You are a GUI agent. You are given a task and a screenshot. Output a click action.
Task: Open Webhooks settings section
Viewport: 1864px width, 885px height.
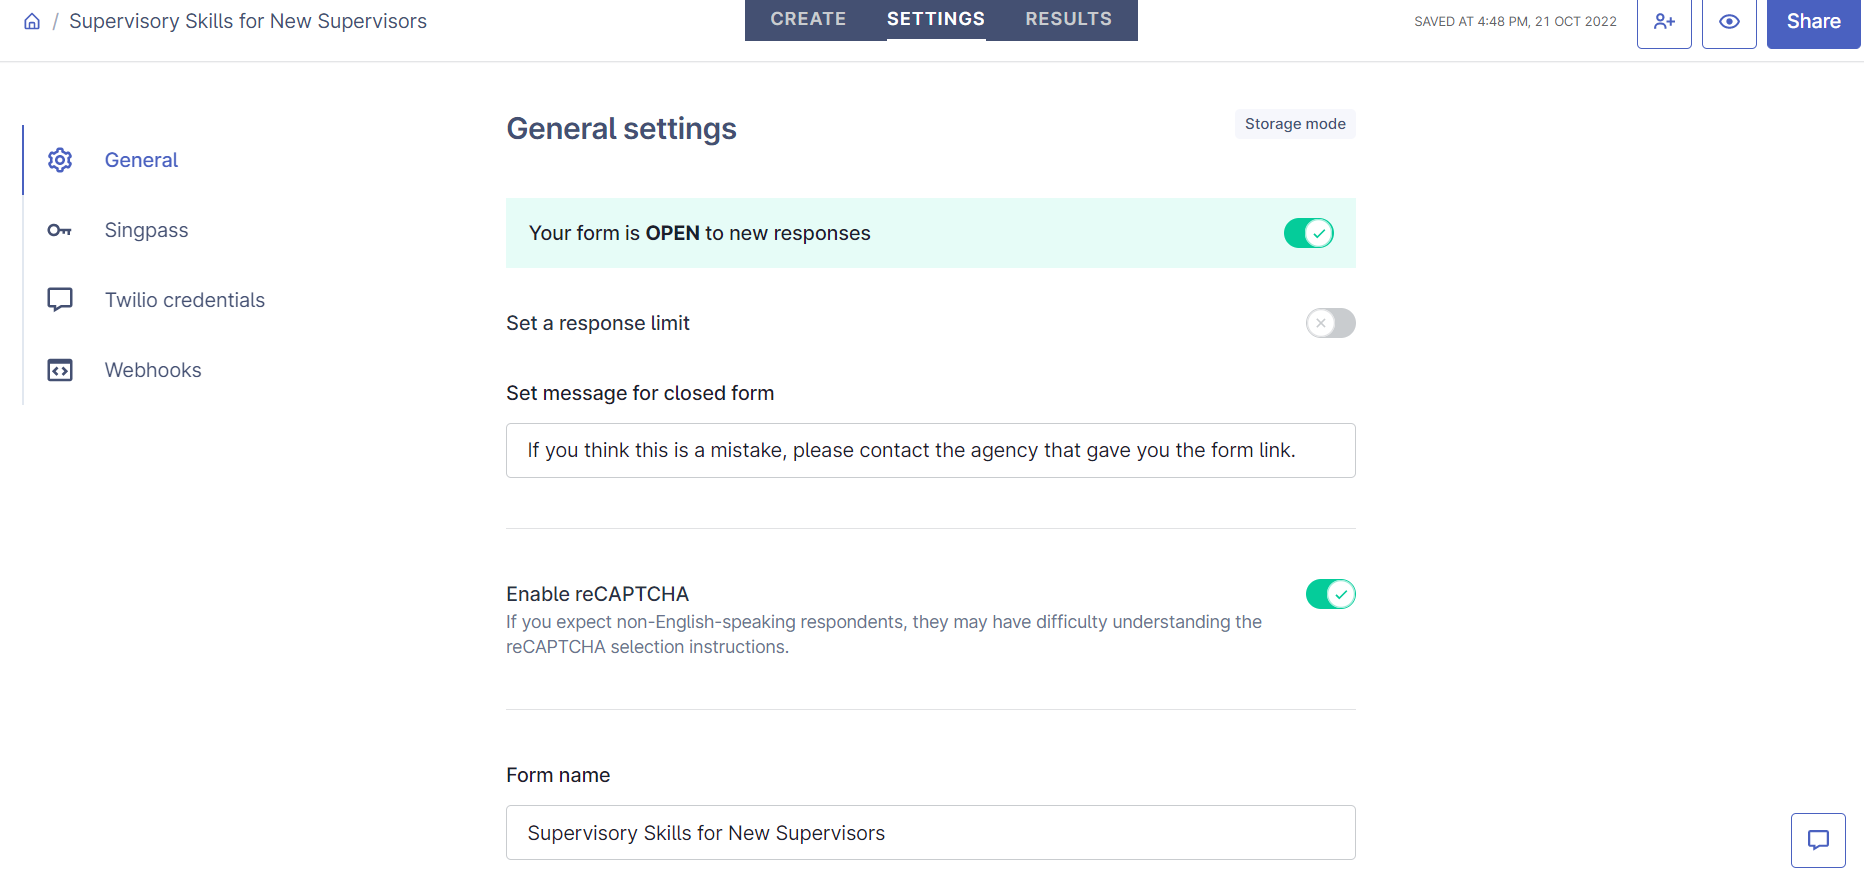[x=153, y=370]
